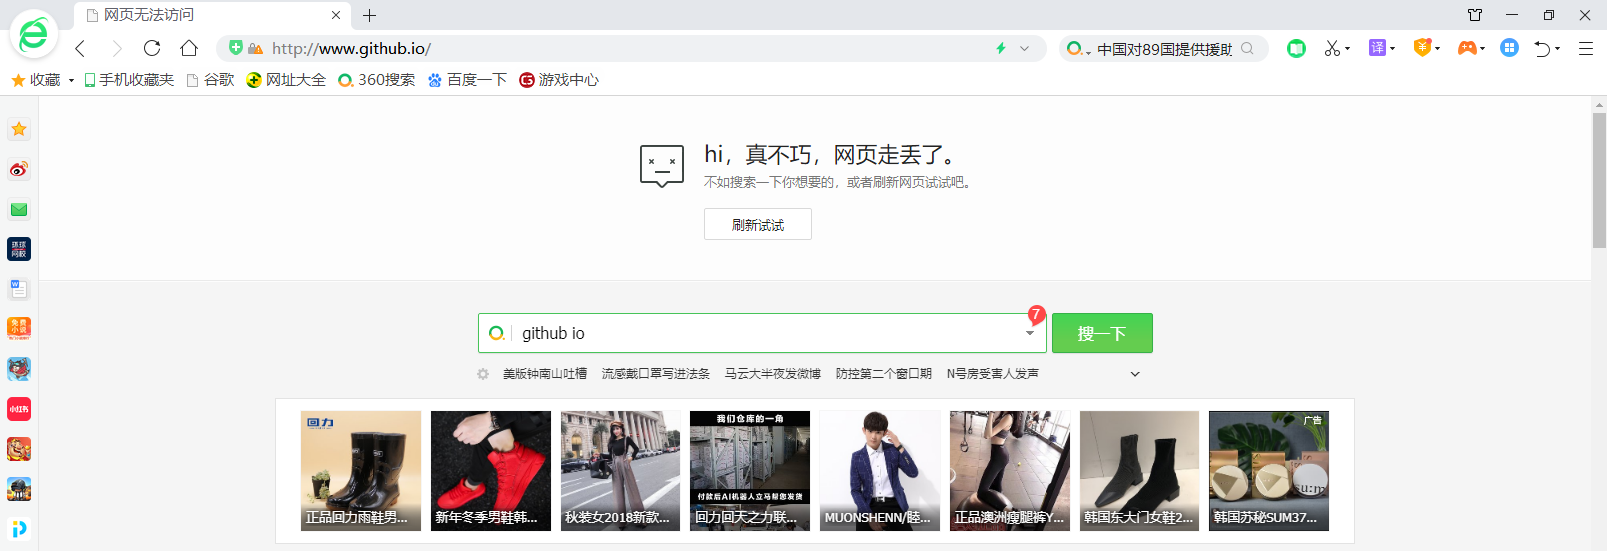Image resolution: width=1607 pixels, height=551 pixels.
Task: Open the 正品回力雨鞋男 thumbnail
Action: pyautogui.click(x=361, y=470)
